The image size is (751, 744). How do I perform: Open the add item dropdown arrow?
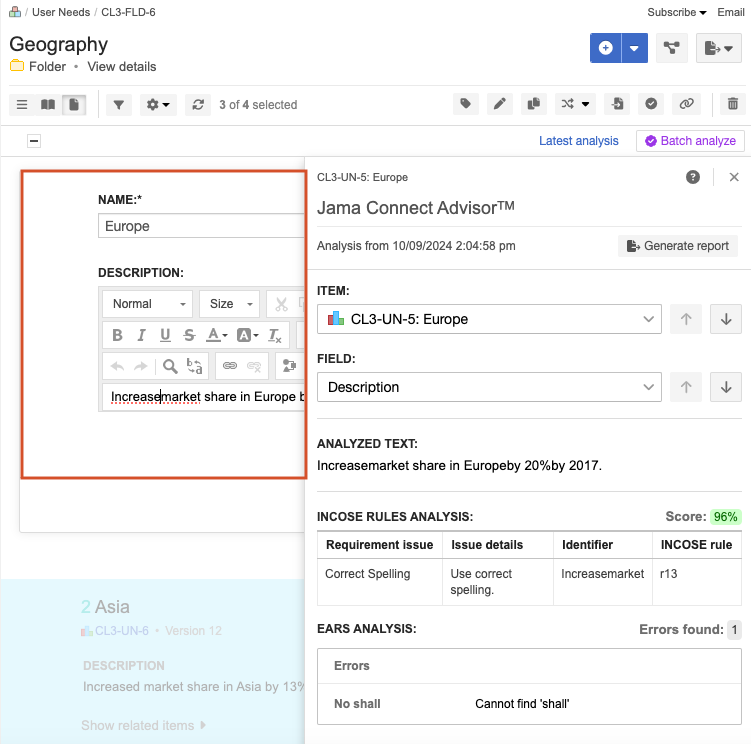coord(634,48)
